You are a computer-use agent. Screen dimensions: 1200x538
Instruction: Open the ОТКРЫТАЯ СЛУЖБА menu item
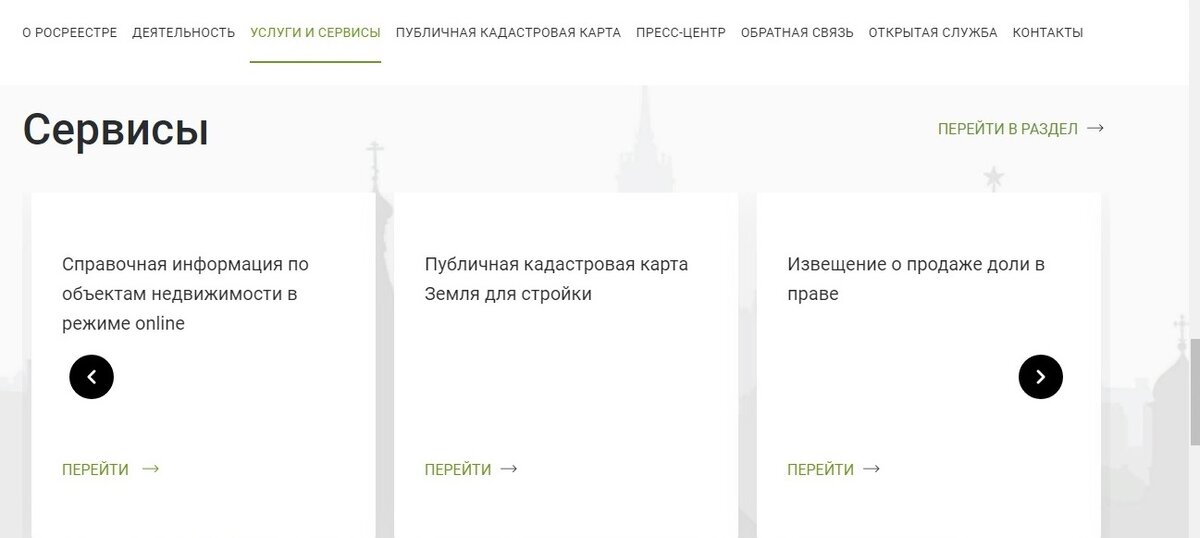(933, 32)
